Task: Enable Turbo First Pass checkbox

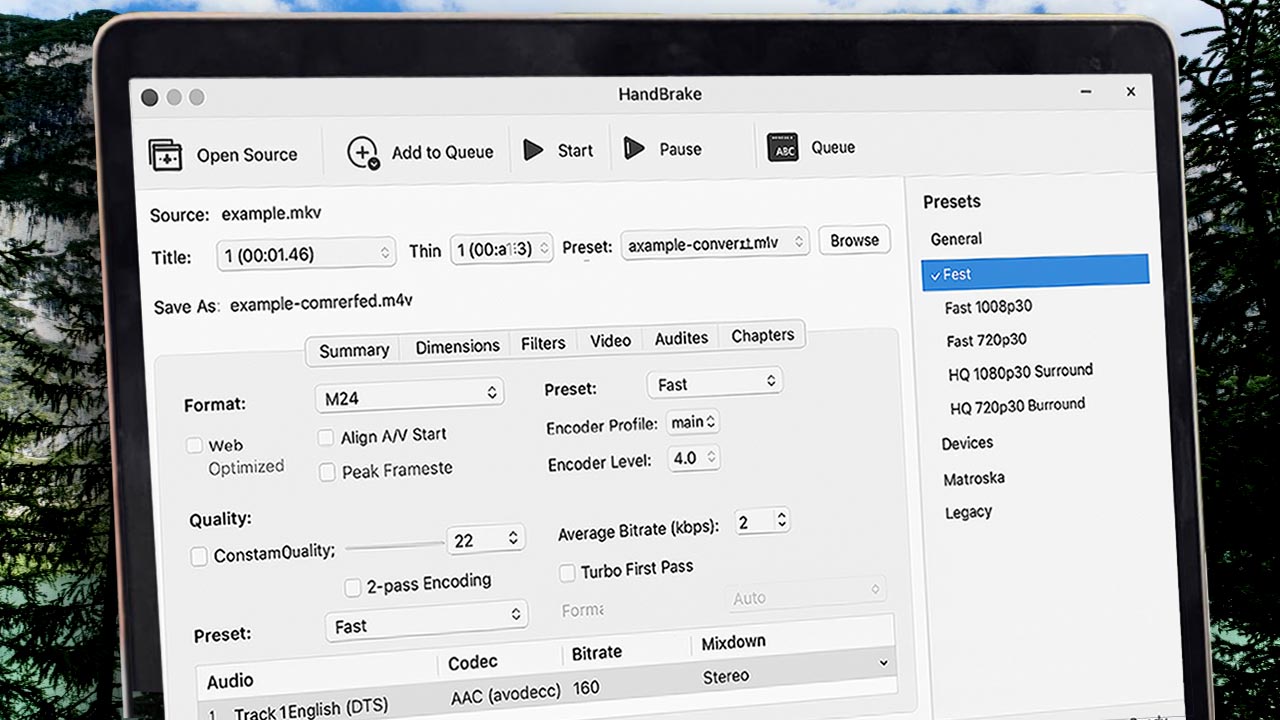Action: tap(566, 572)
